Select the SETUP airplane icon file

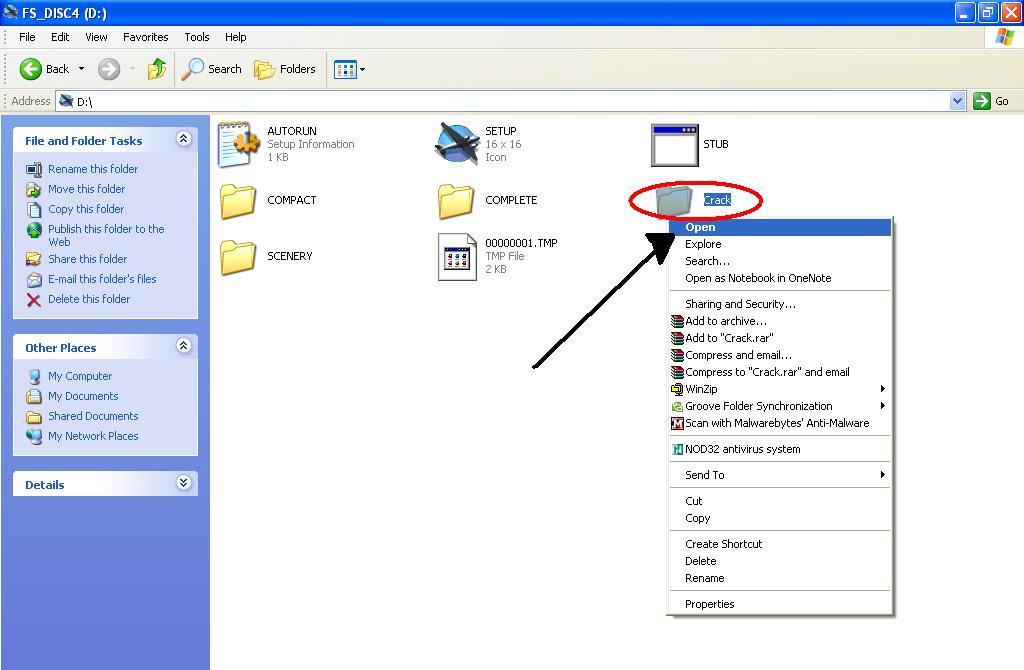[x=457, y=145]
